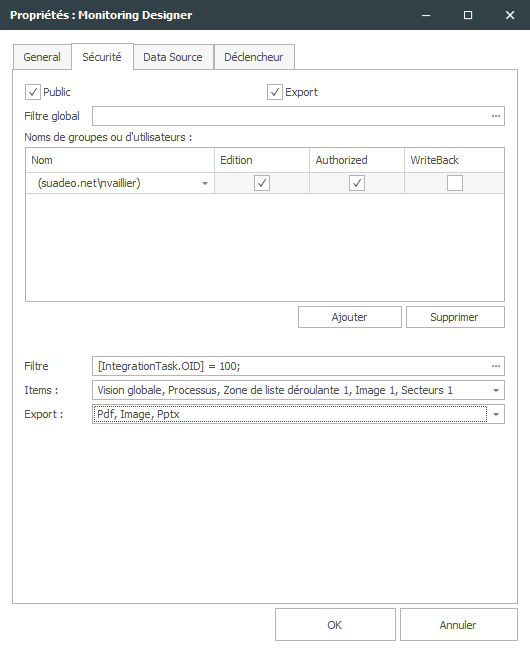Open the Filtre global ellipsis editor

(495, 116)
